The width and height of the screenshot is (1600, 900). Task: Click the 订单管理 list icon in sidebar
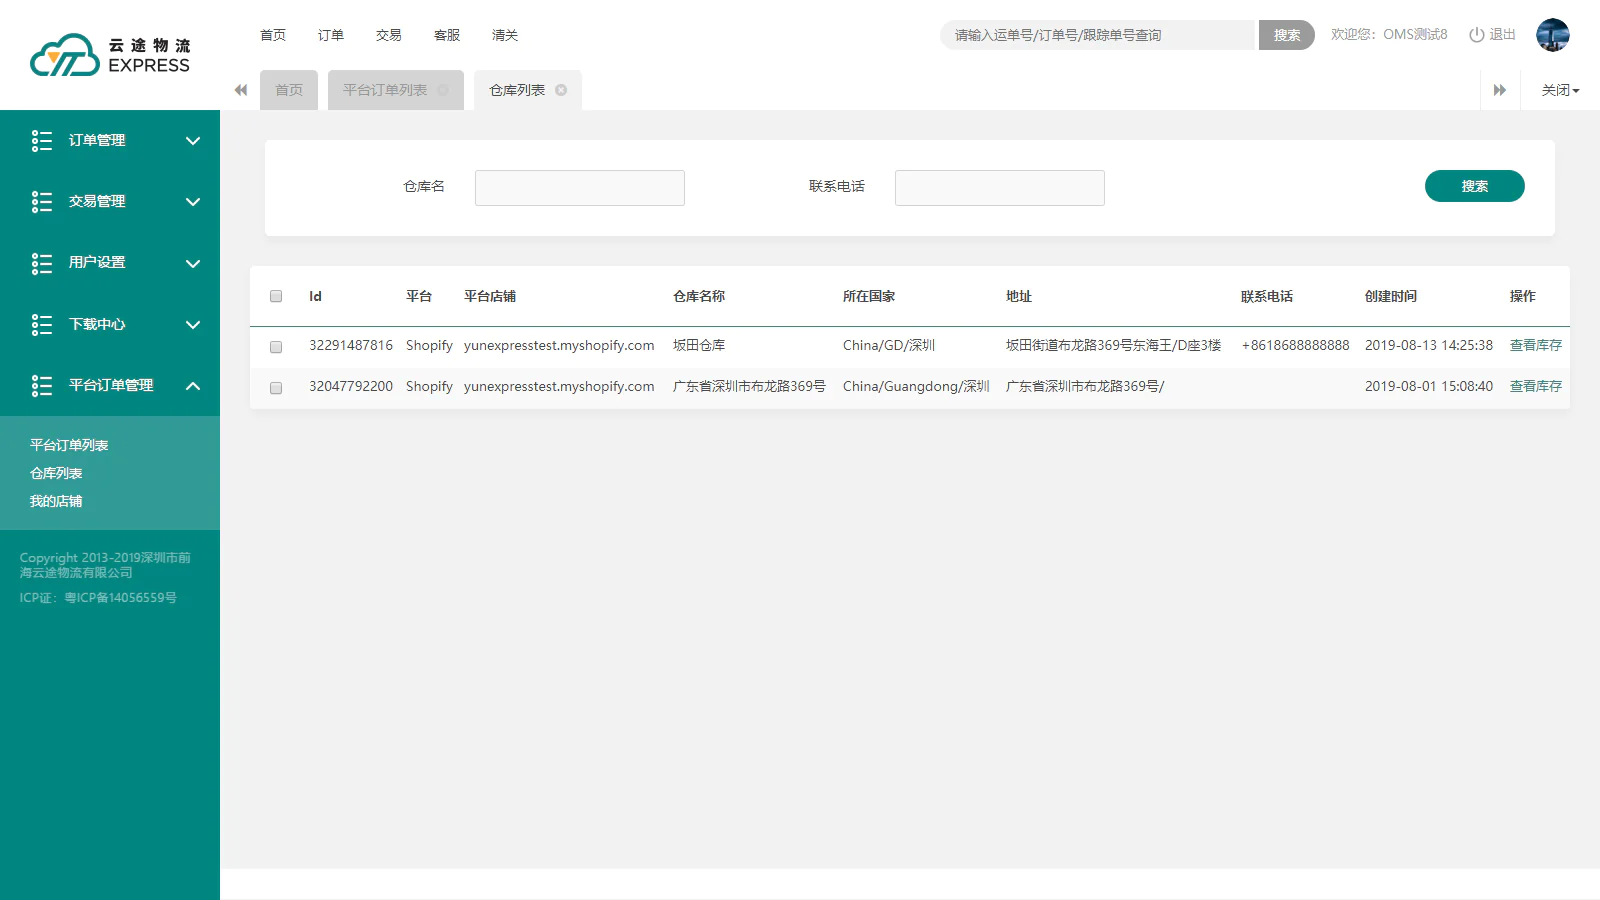pyautogui.click(x=42, y=141)
